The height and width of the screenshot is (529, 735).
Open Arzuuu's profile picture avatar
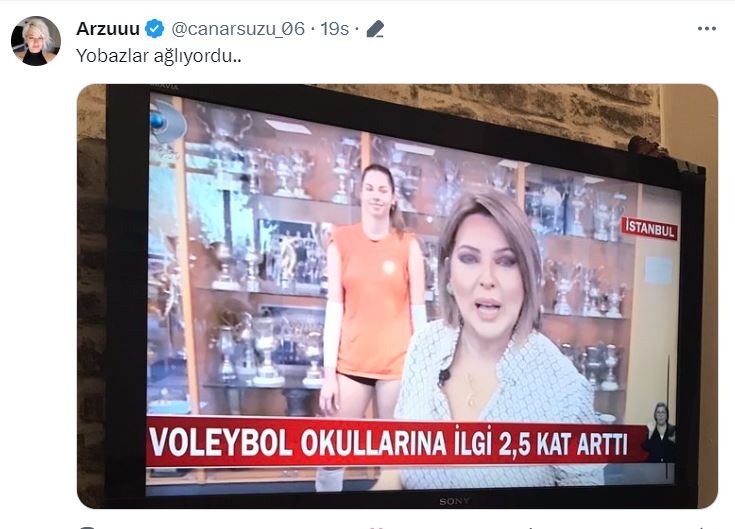point(36,41)
